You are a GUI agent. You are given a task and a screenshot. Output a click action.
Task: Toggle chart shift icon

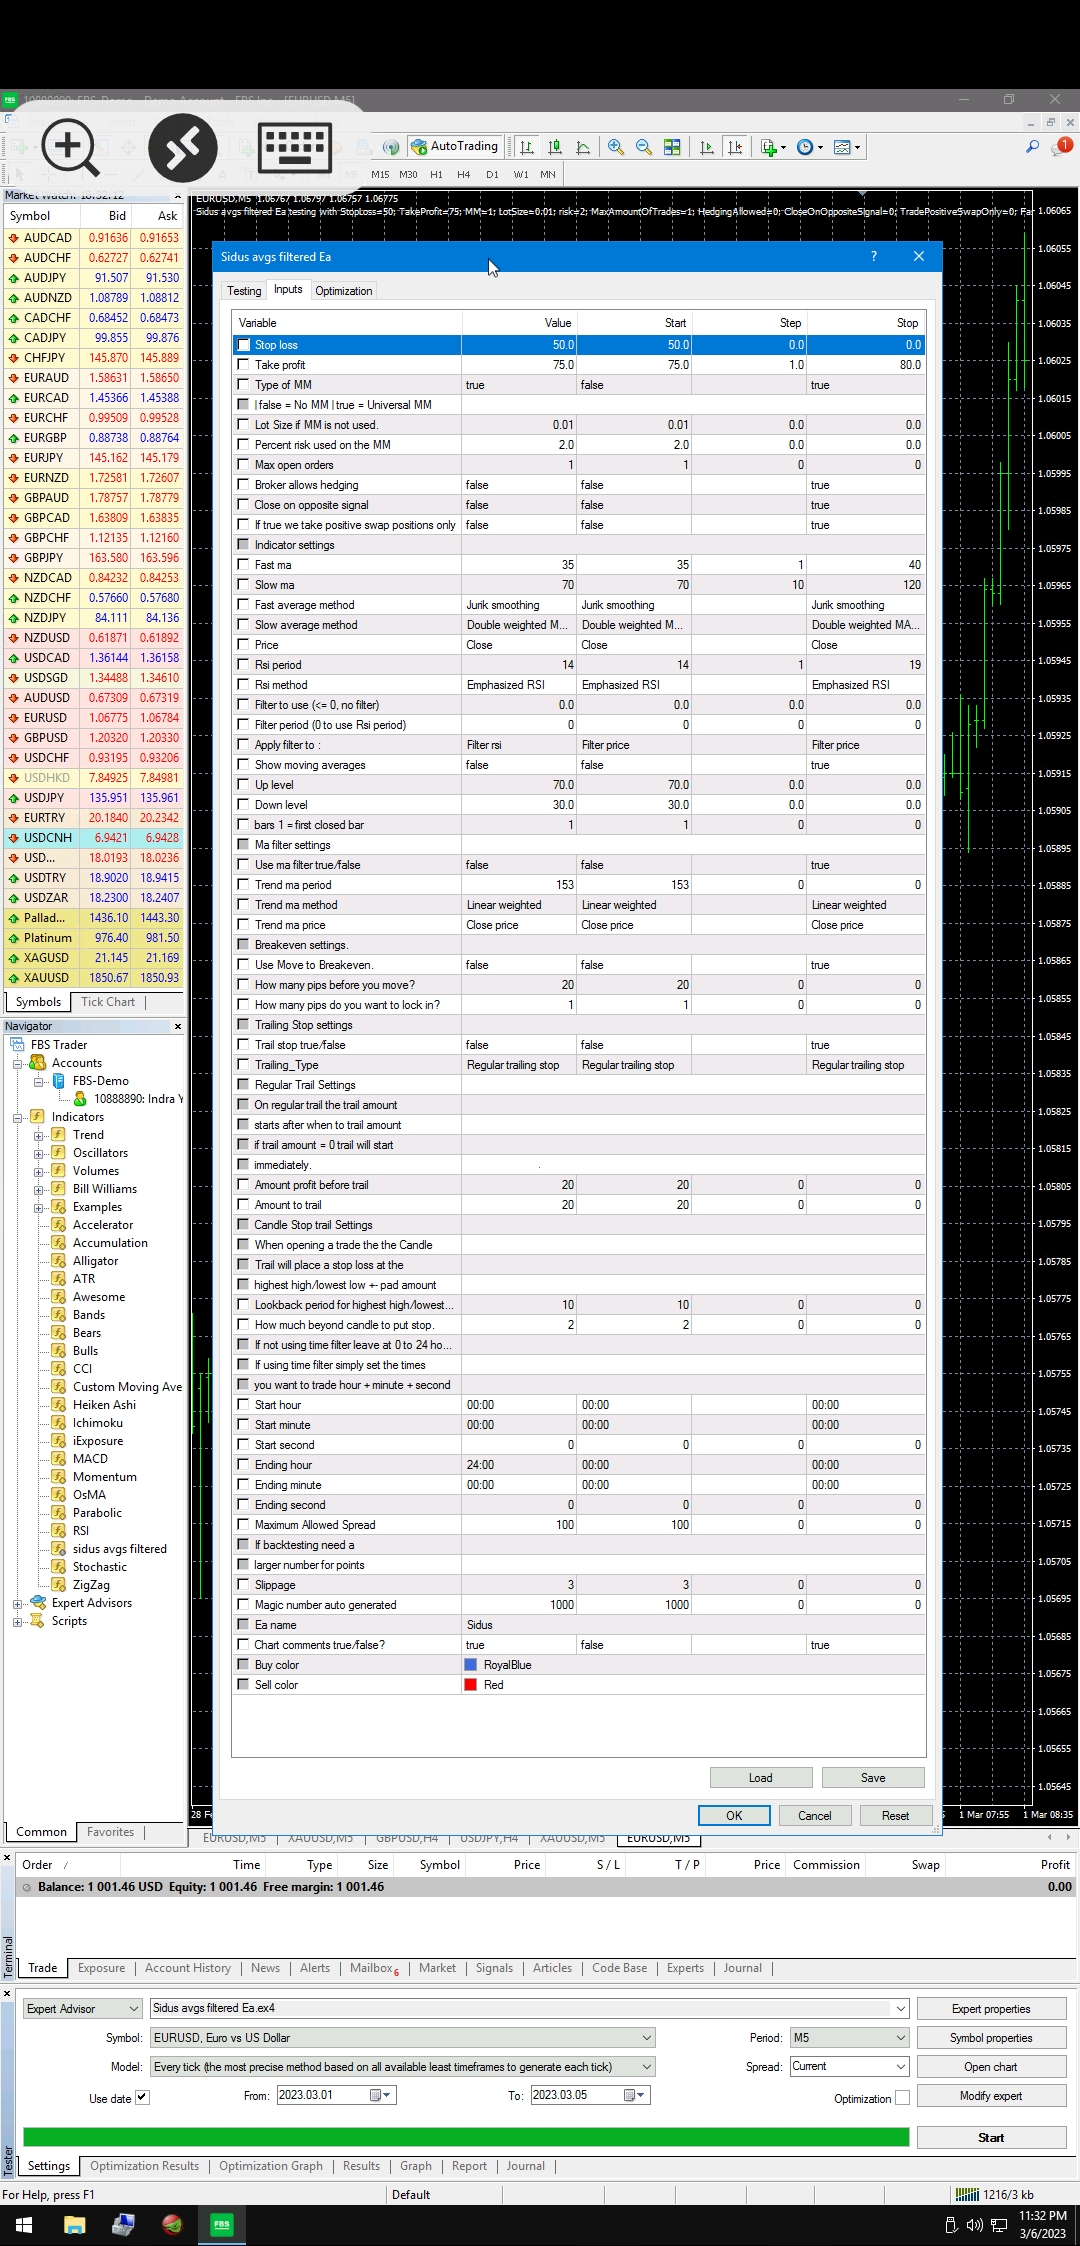tap(735, 147)
